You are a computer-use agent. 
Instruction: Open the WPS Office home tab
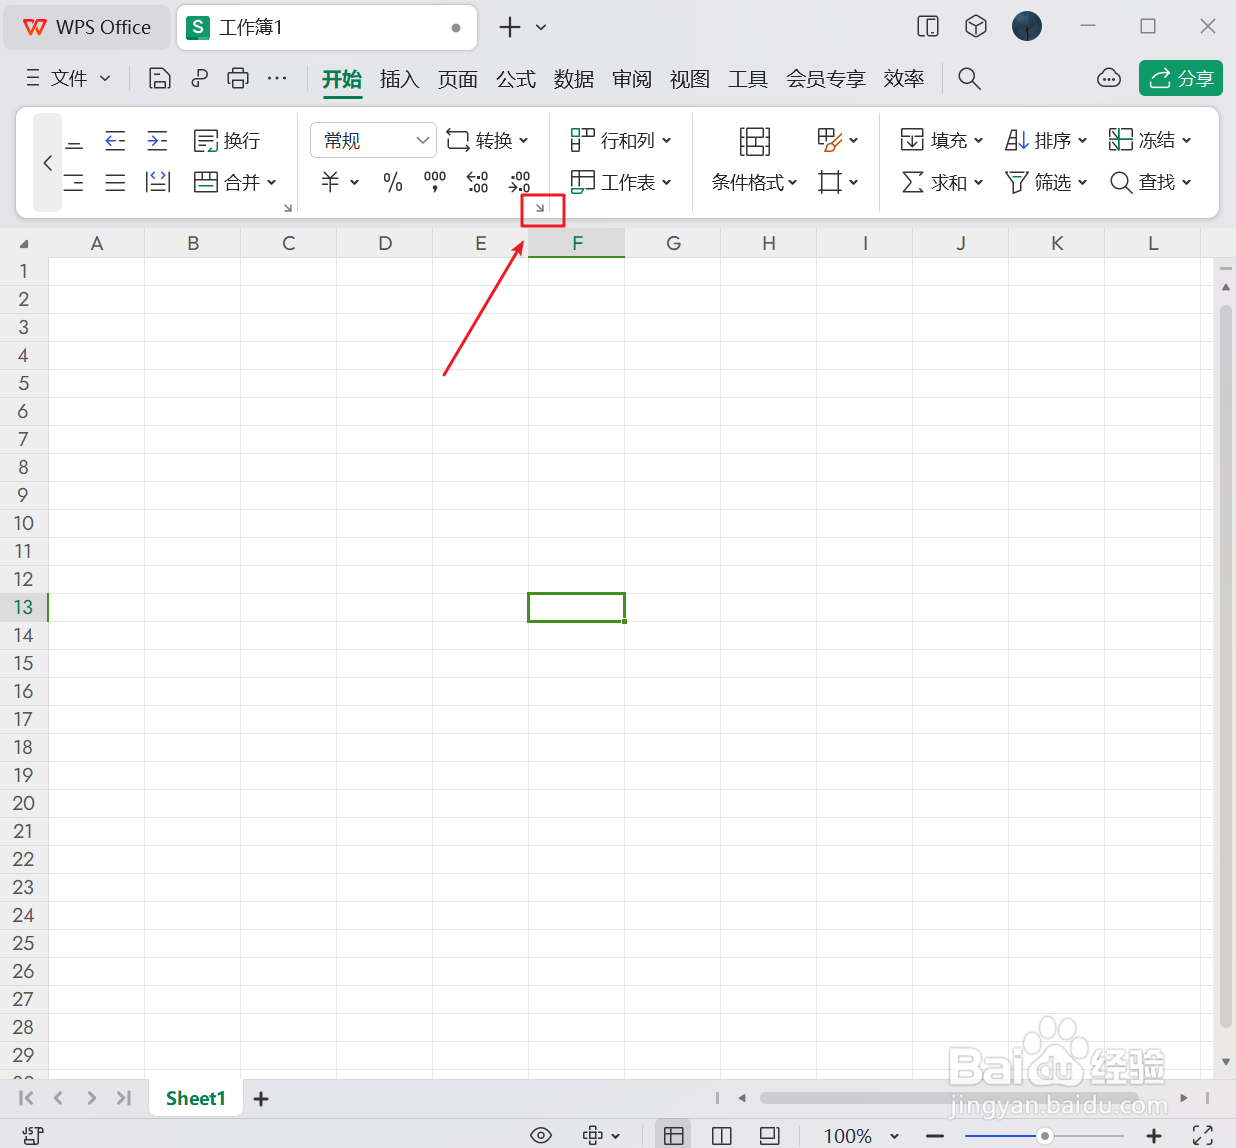pyautogui.click(x=88, y=27)
